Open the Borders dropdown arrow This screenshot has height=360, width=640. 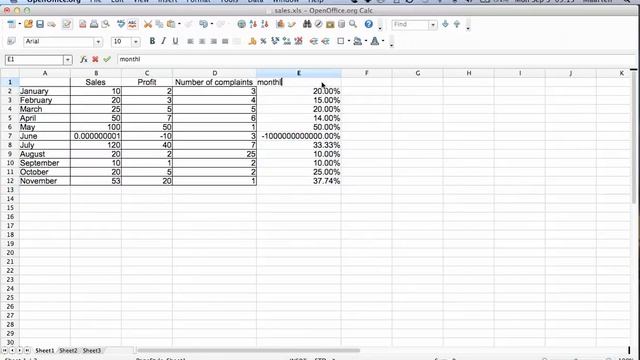pos(349,41)
